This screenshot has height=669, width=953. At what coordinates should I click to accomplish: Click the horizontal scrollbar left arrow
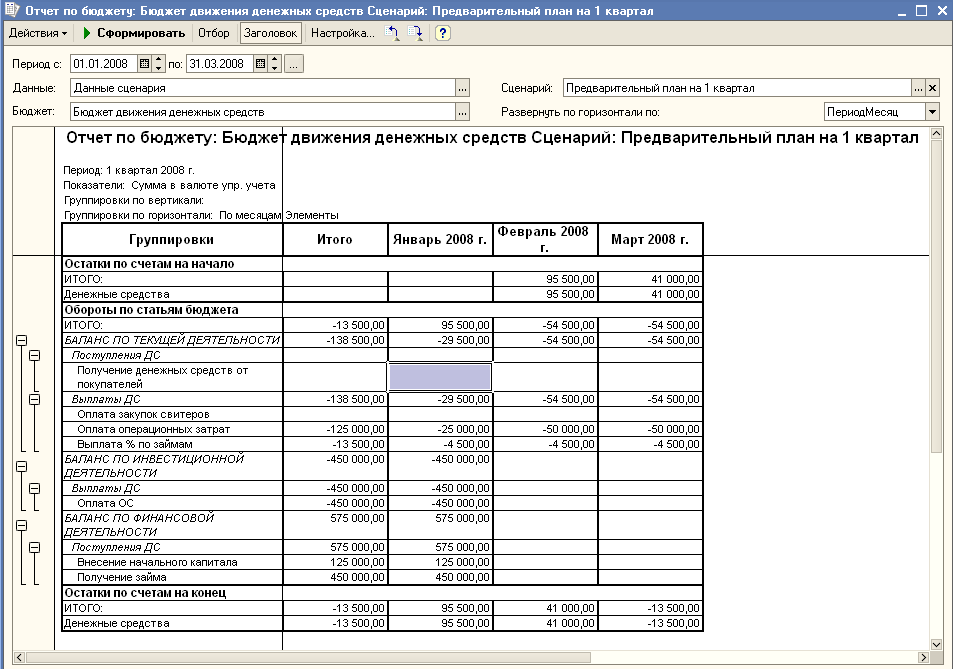click(19, 657)
